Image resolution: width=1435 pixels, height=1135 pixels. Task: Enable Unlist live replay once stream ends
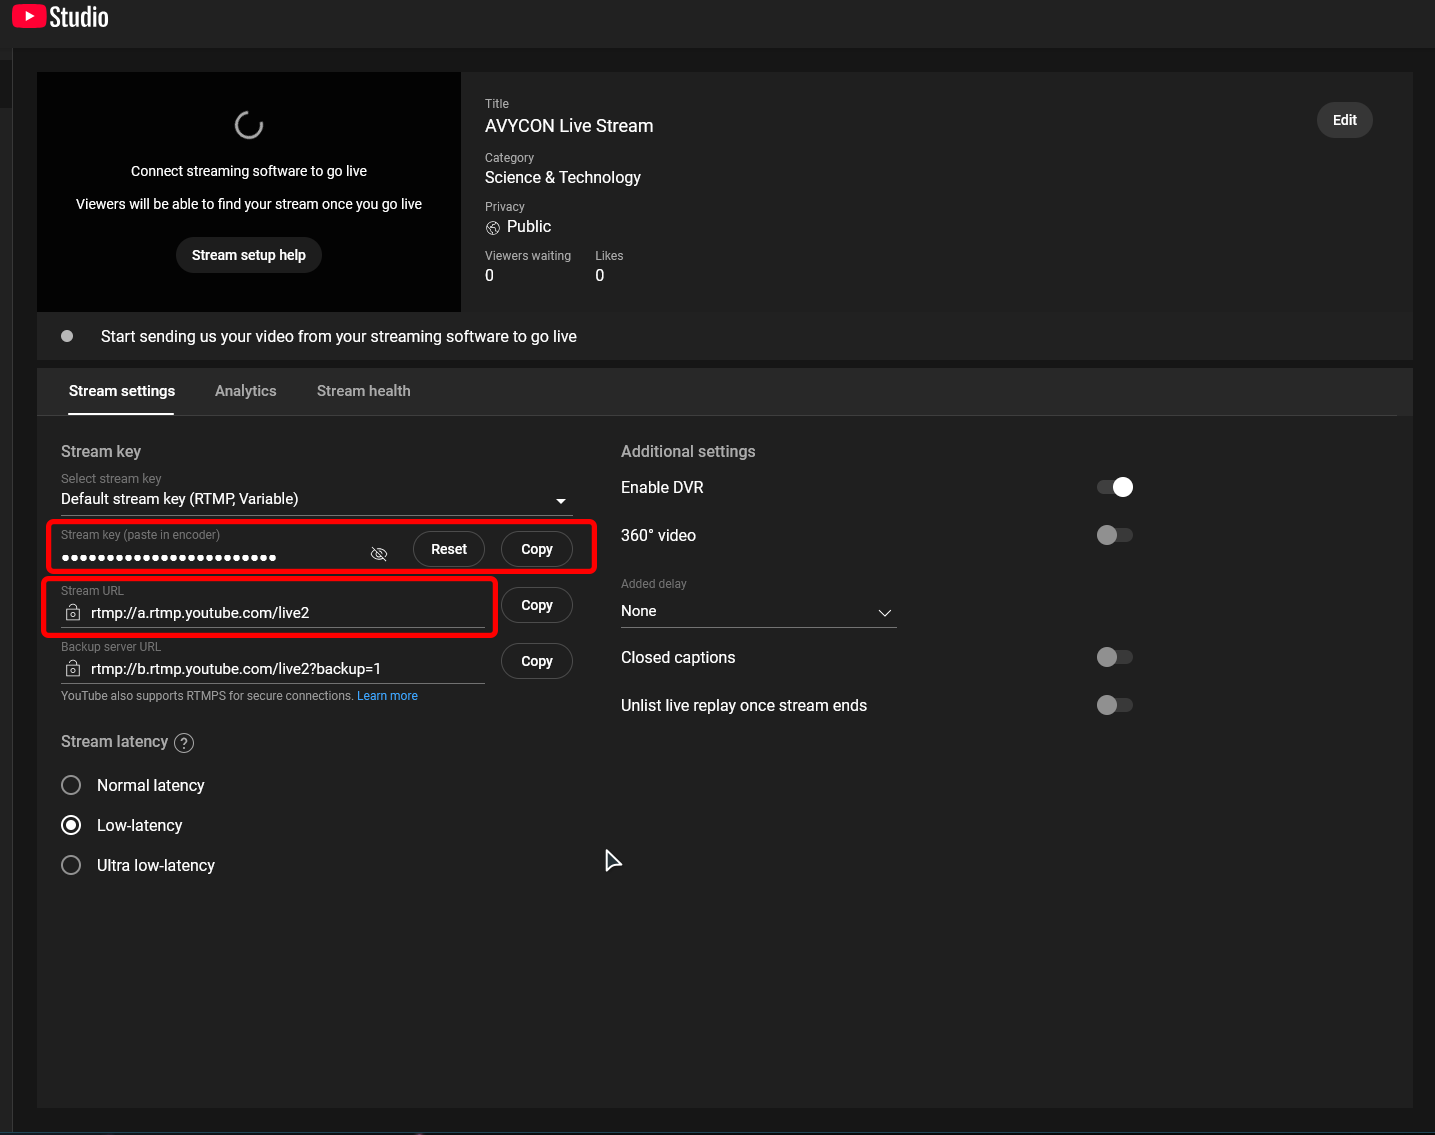point(1115,705)
